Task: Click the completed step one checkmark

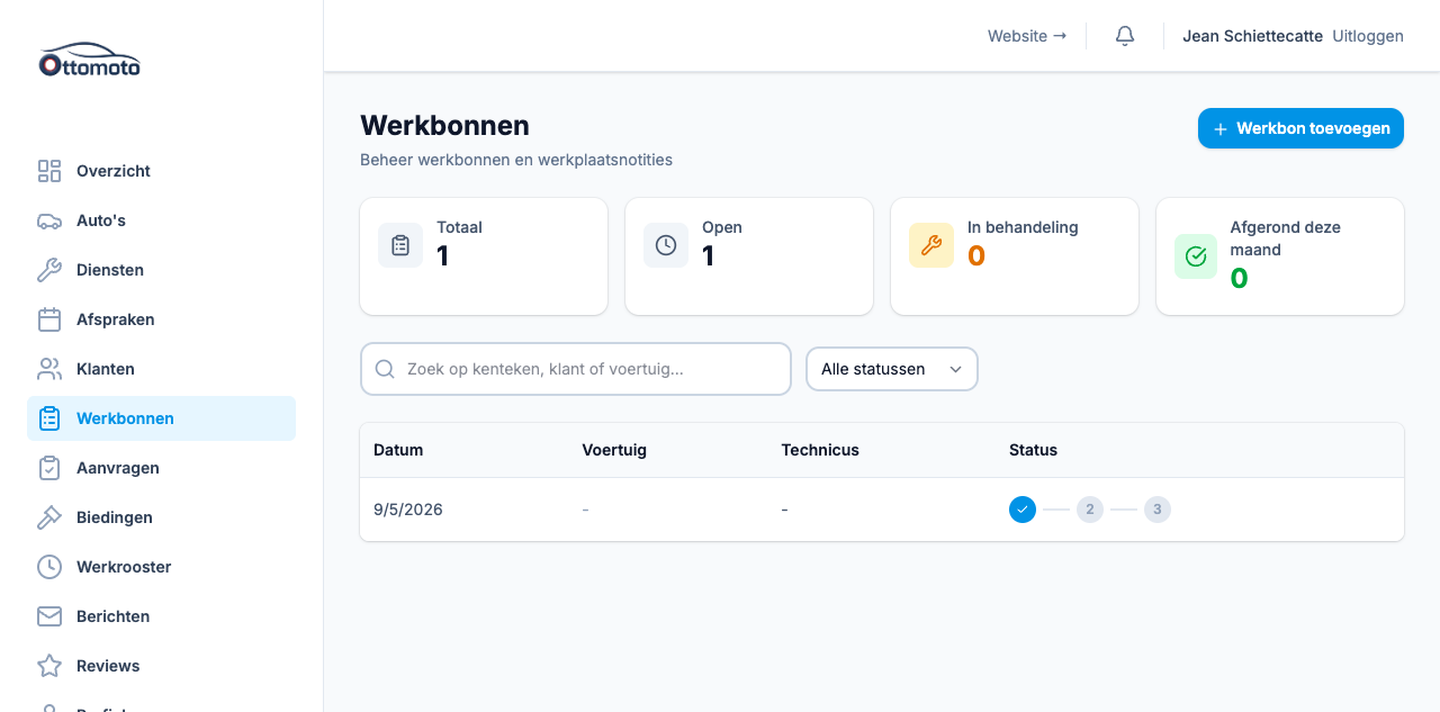Action: (x=1022, y=510)
